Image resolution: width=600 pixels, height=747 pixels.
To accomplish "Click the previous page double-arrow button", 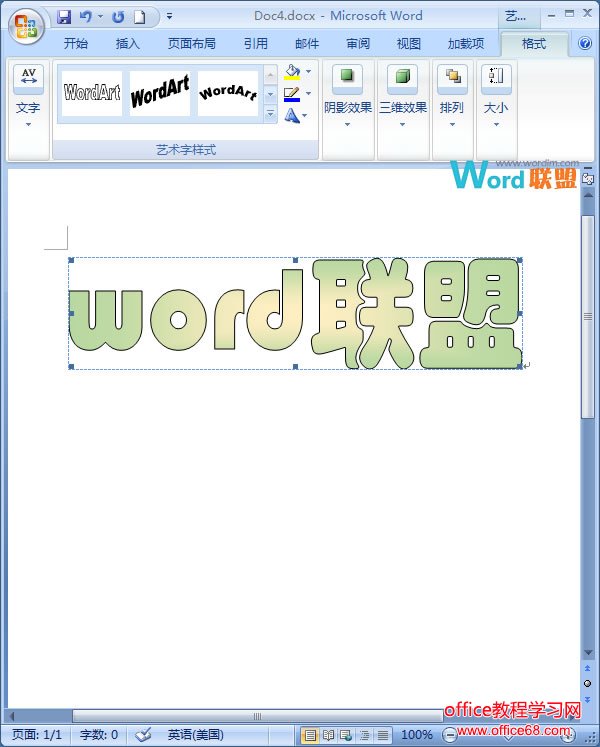I will point(588,669).
